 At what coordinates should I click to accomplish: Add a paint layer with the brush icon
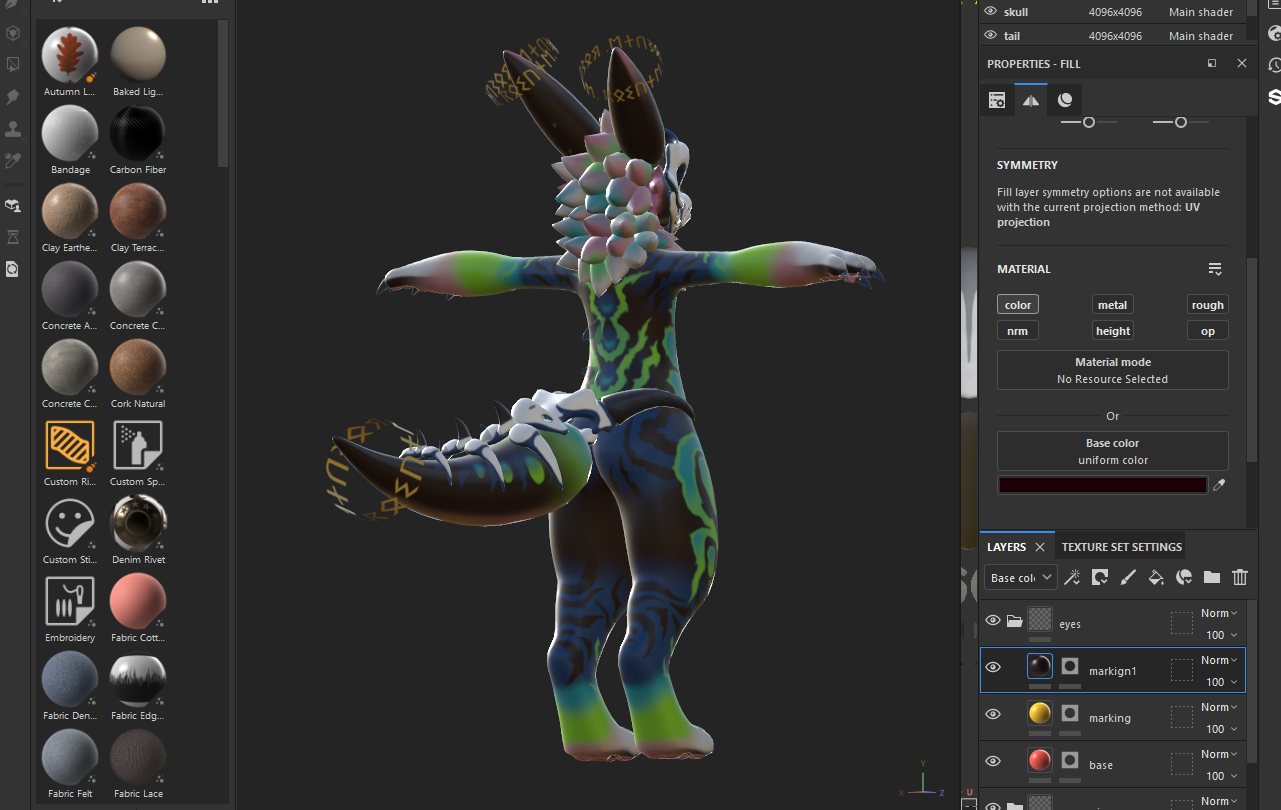pos(1128,577)
